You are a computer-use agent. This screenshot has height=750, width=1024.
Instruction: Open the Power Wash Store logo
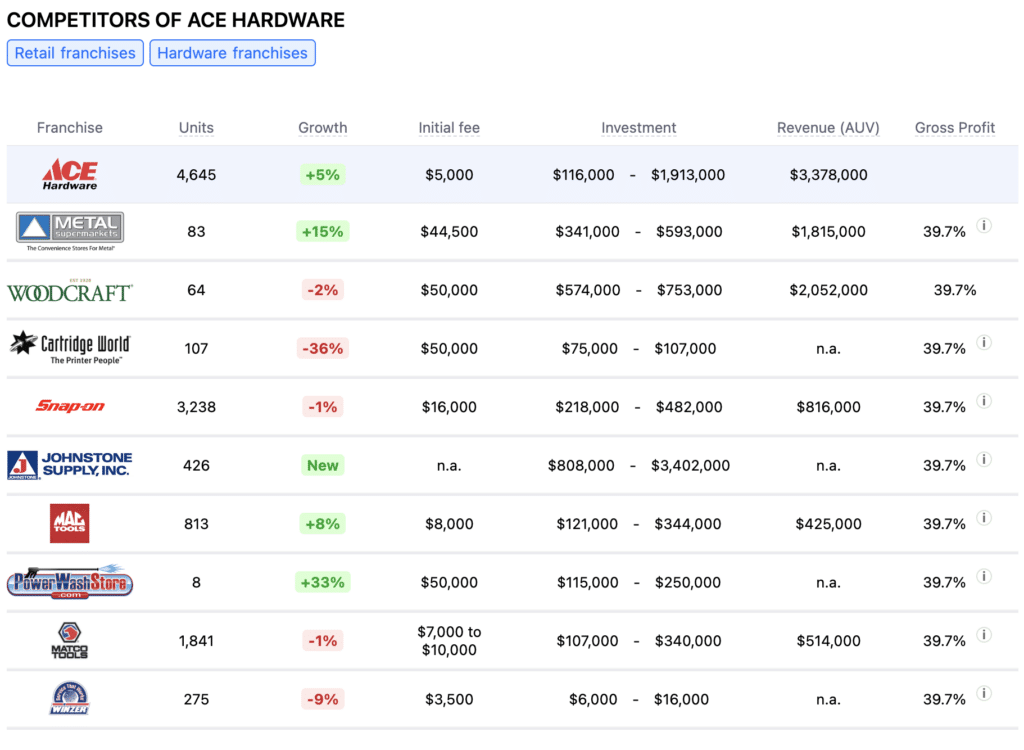[x=70, y=581]
